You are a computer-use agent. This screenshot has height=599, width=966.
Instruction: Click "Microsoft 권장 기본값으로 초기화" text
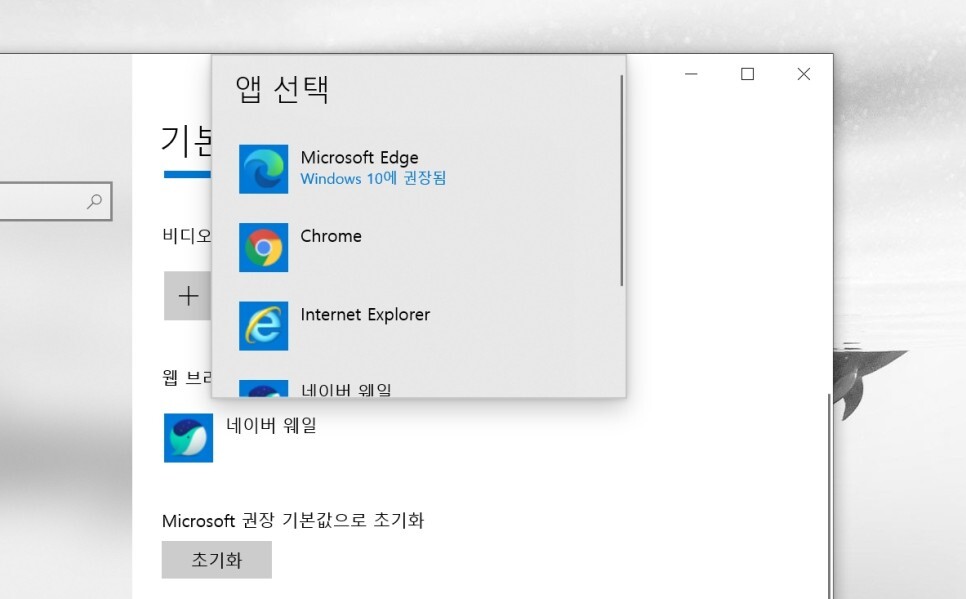pos(293,521)
